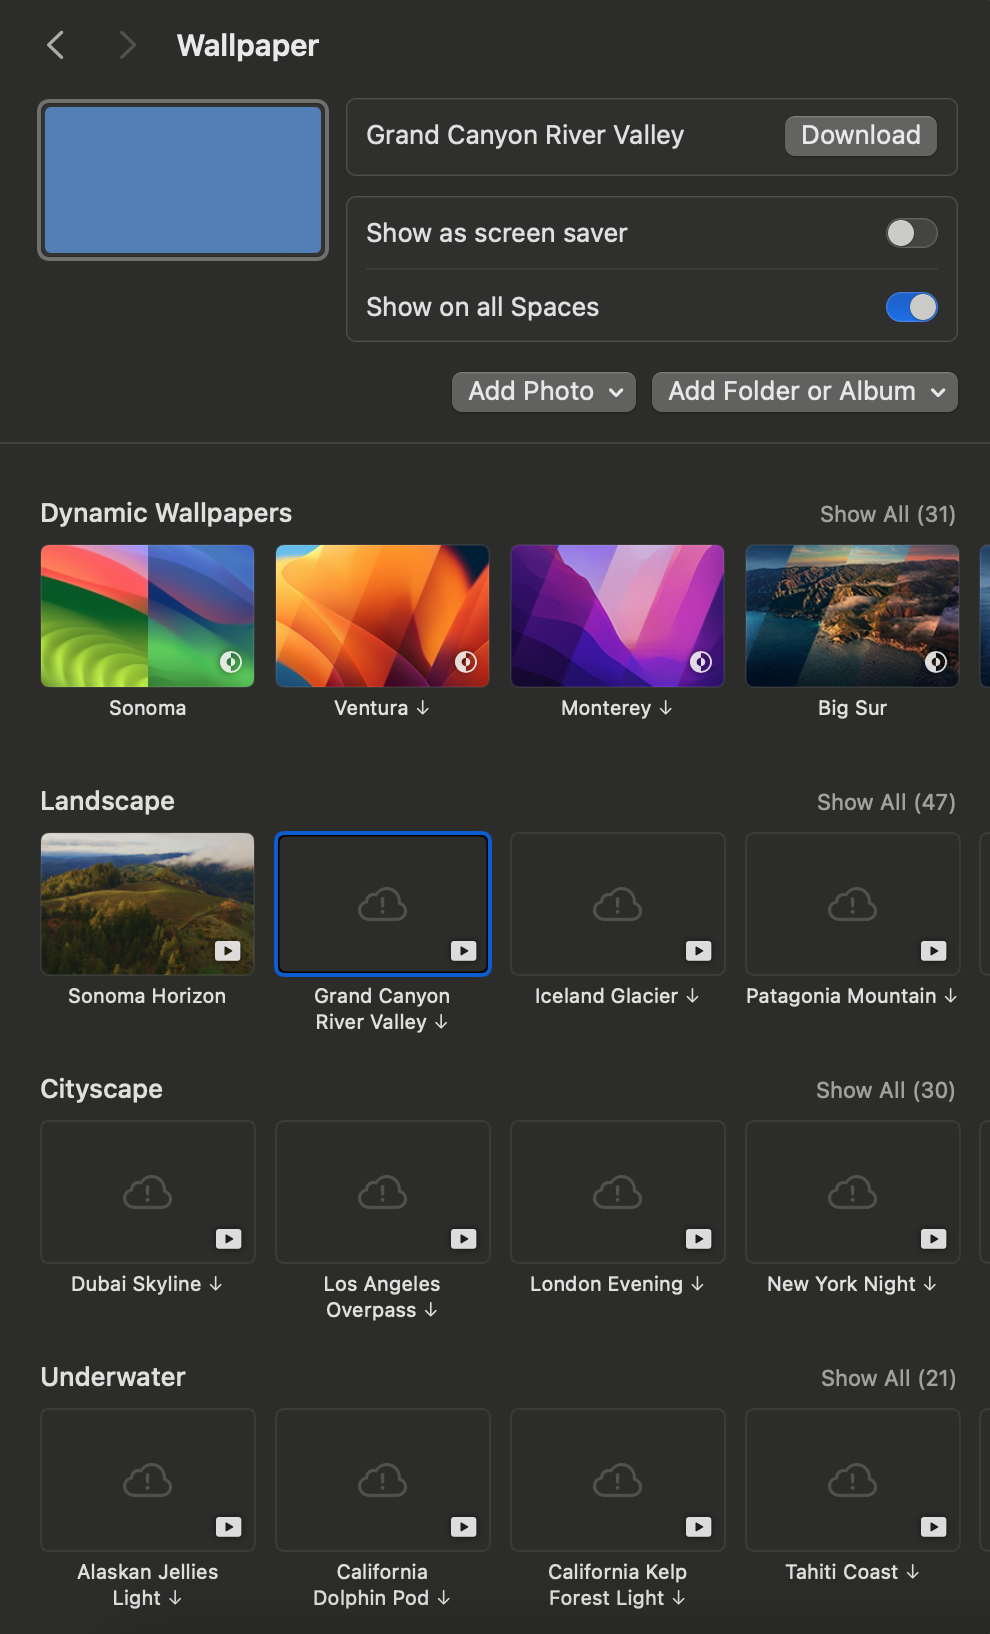Viewport: 990px width, 1634px height.
Task: Click the play badge on Patagonia Mountain tile
Action: (933, 951)
